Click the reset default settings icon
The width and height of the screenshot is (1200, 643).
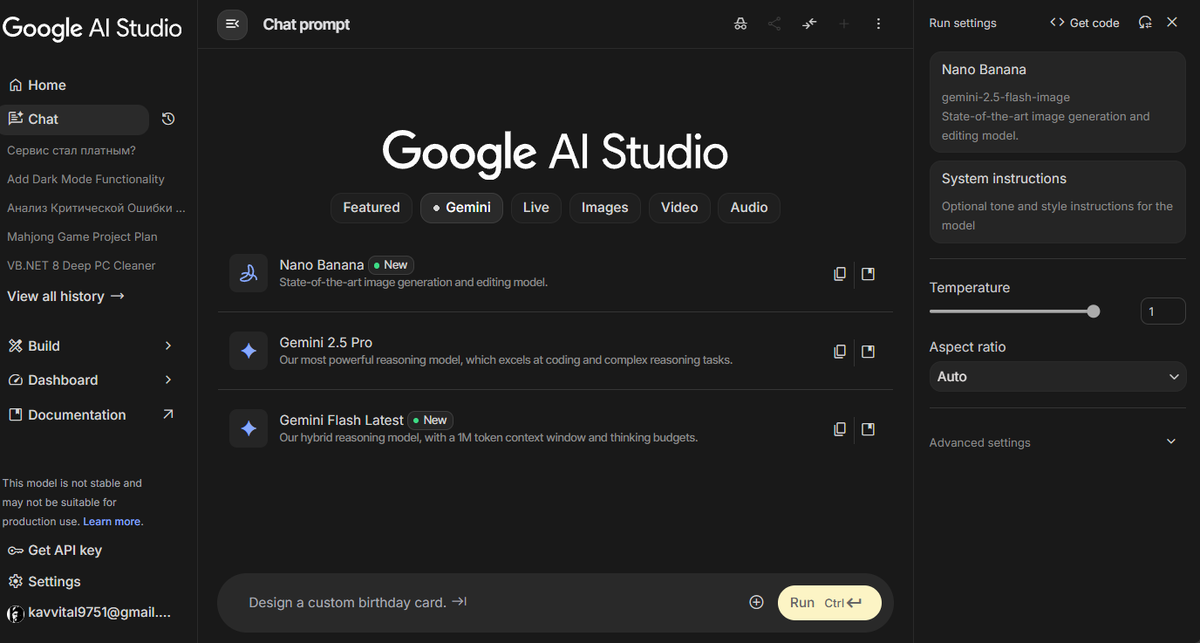click(1145, 22)
